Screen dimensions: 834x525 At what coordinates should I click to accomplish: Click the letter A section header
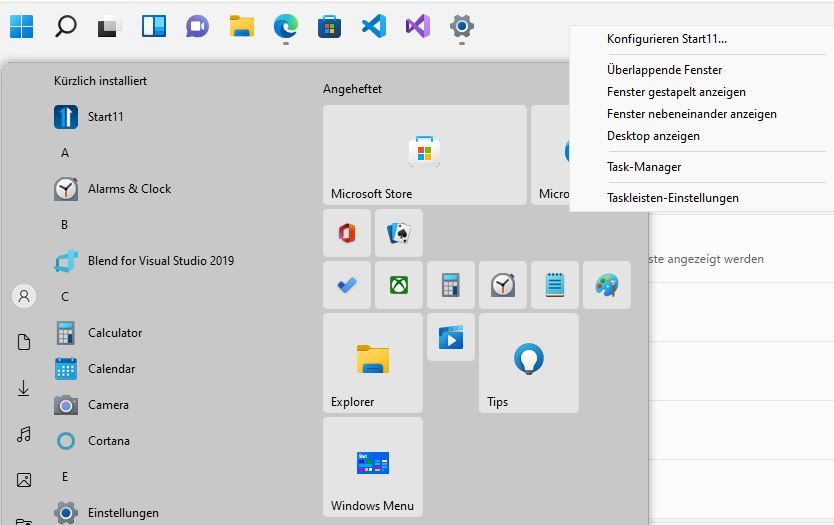coord(65,153)
